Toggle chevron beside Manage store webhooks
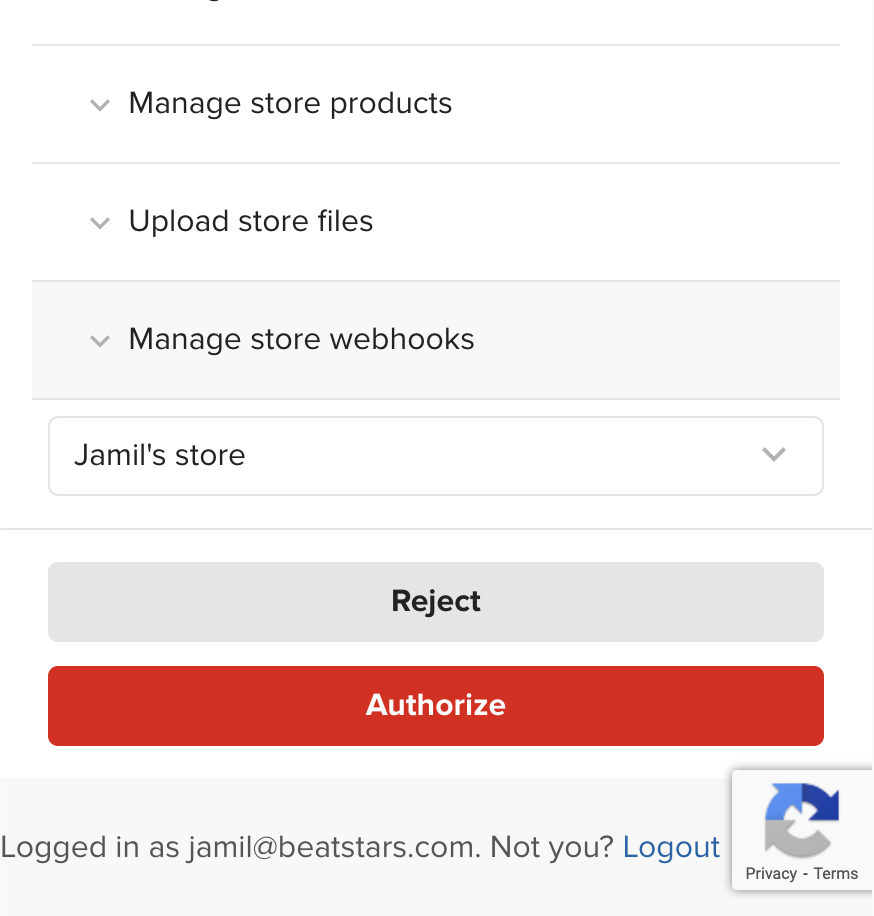Screen dimensions: 874x916 point(100,341)
